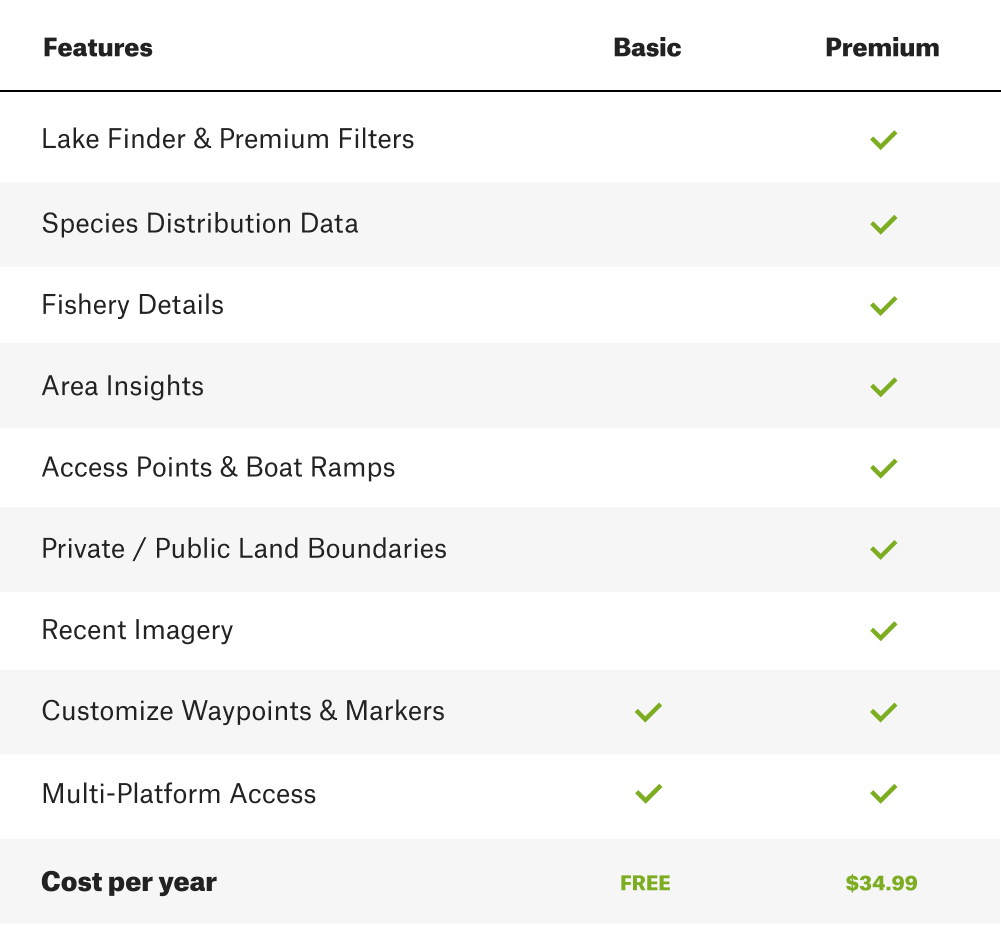Click Premium checkmark for Private / Public Land Boundaries
Image resolution: width=1001 pixels, height=927 pixels.
pos(883,549)
